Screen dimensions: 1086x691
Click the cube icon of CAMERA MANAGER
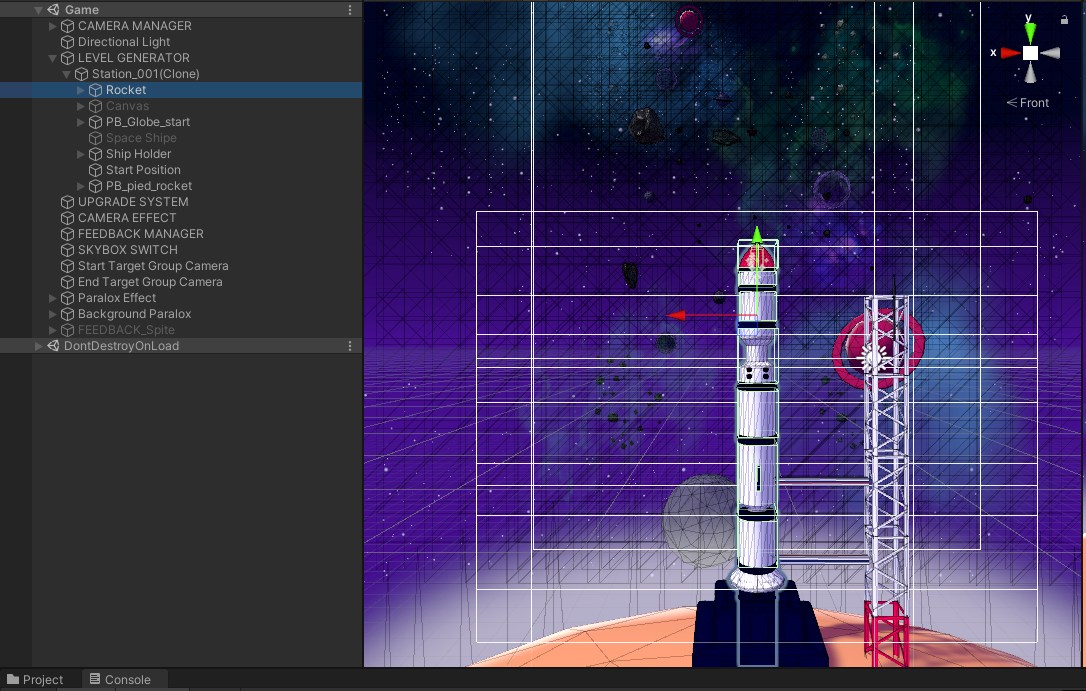pos(67,26)
